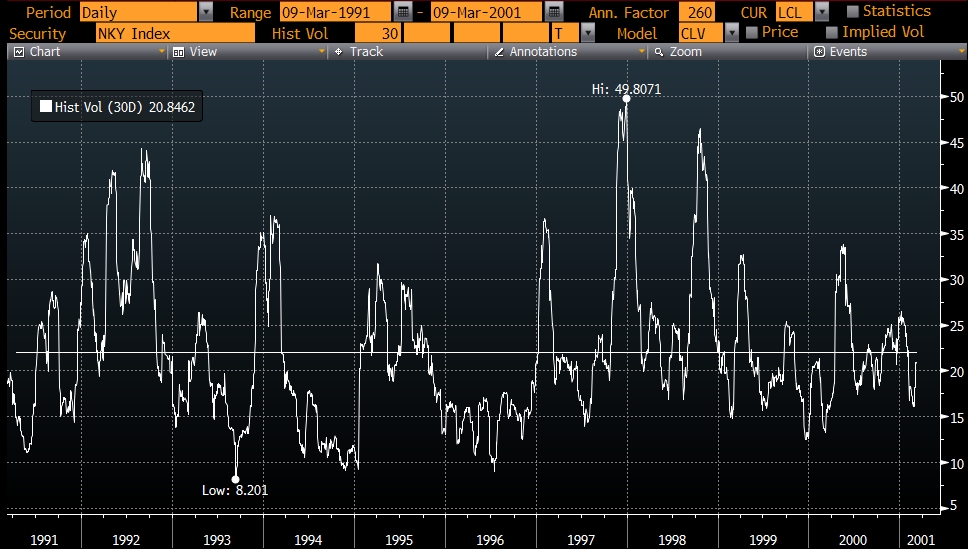Expand the Annotations menu arrow
Image resolution: width=968 pixels, height=549 pixels.
[642, 52]
